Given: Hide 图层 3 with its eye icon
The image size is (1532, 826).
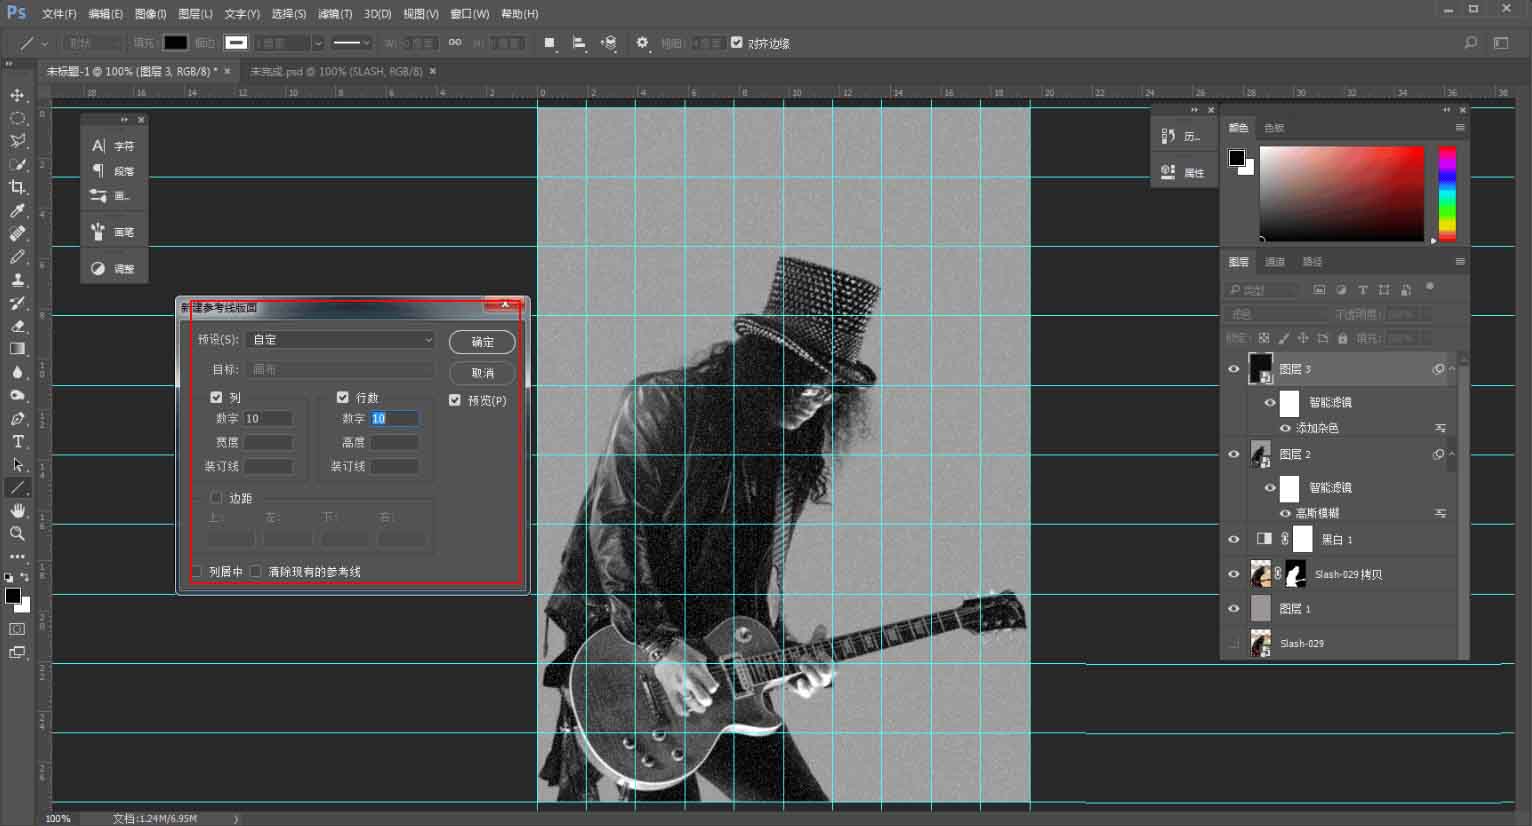Looking at the screenshot, I should coord(1233,369).
